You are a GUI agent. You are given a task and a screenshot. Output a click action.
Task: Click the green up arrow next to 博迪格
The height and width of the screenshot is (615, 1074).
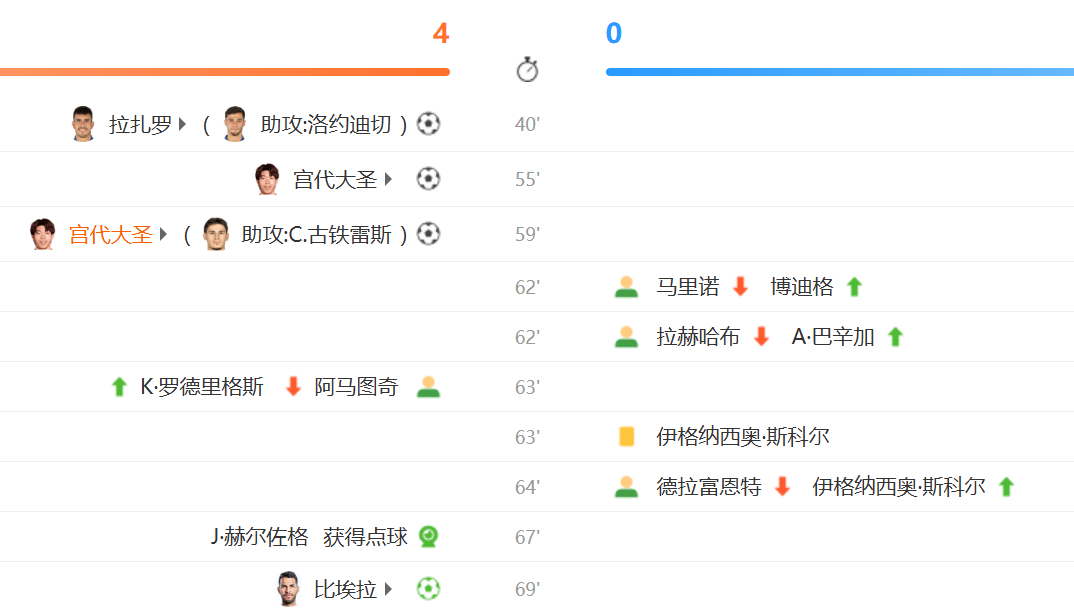854,286
